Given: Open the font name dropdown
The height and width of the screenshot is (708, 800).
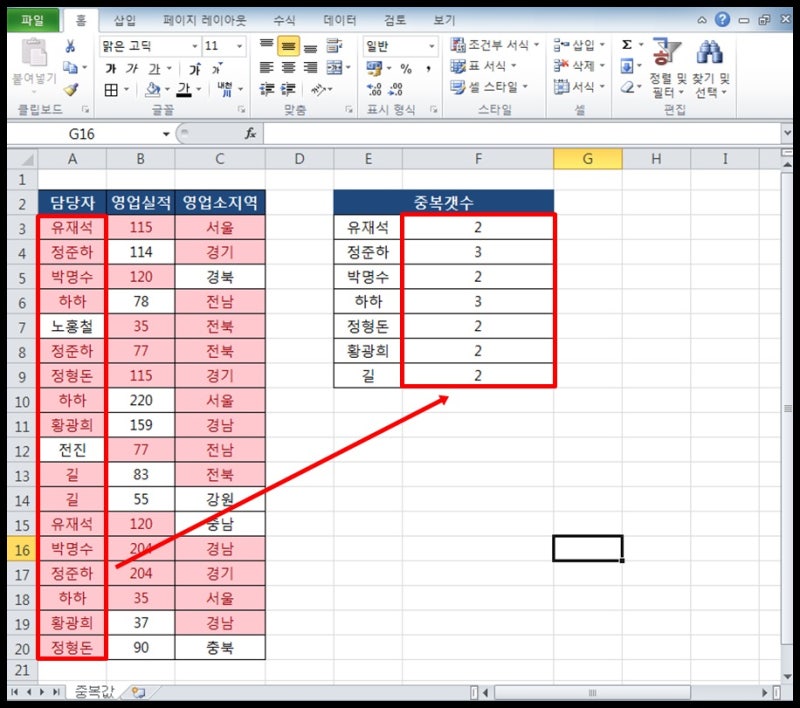Looking at the screenshot, I should [194, 46].
